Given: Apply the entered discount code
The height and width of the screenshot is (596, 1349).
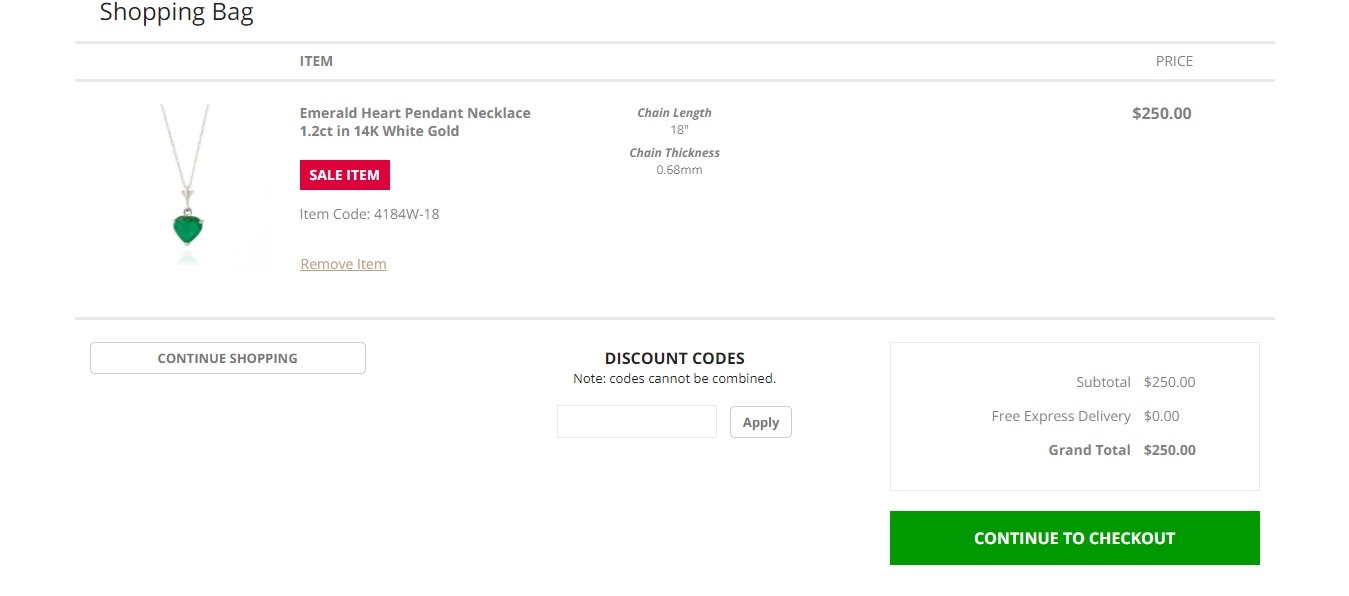Looking at the screenshot, I should pos(761,422).
